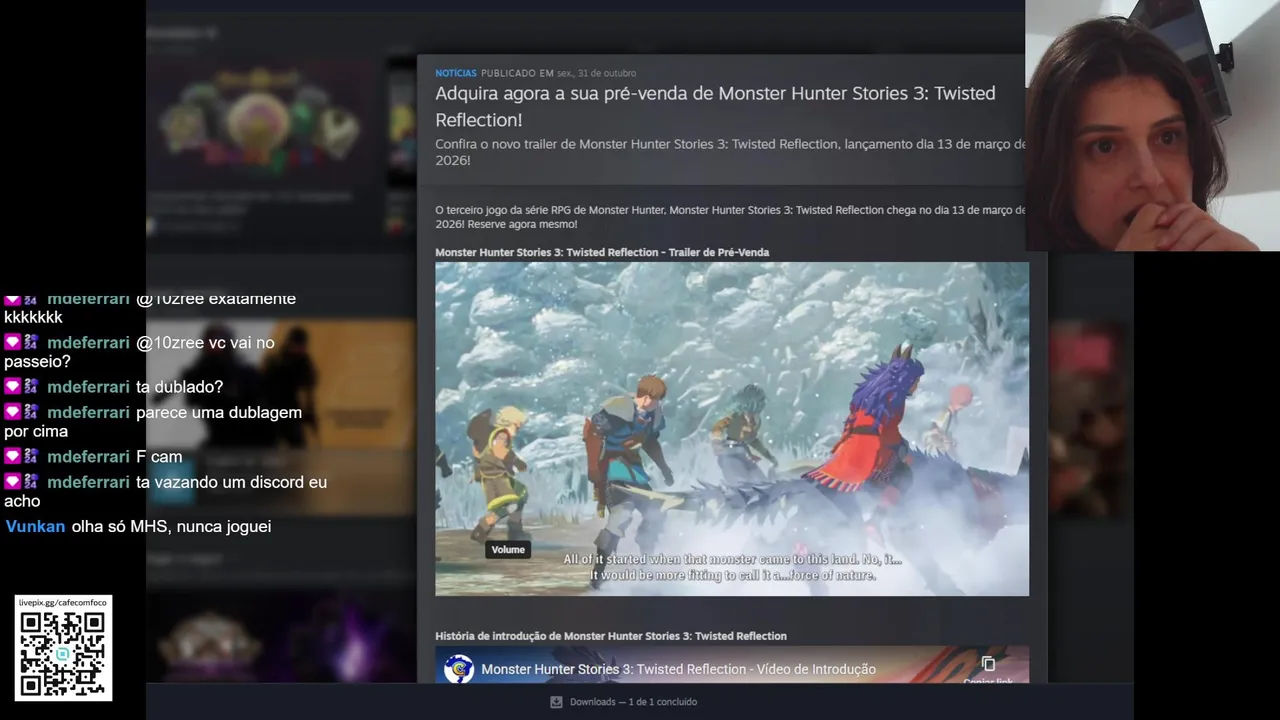Viewport: 1280px width, 720px height.
Task: Click the livepix QR code image
Action: point(63,655)
